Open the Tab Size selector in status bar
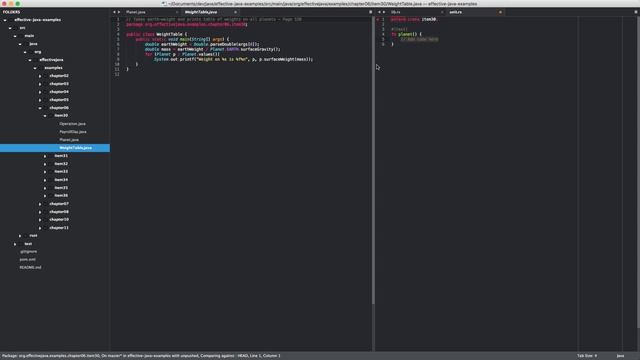The height and width of the screenshot is (360, 640). (x=587, y=356)
